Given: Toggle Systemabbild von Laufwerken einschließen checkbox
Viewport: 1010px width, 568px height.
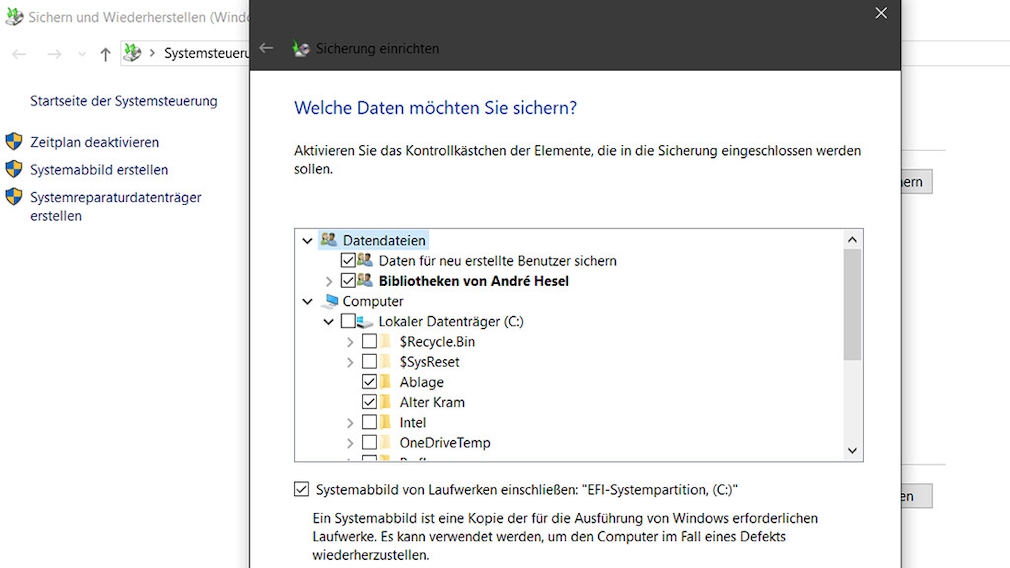Looking at the screenshot, I should point(302,490).
